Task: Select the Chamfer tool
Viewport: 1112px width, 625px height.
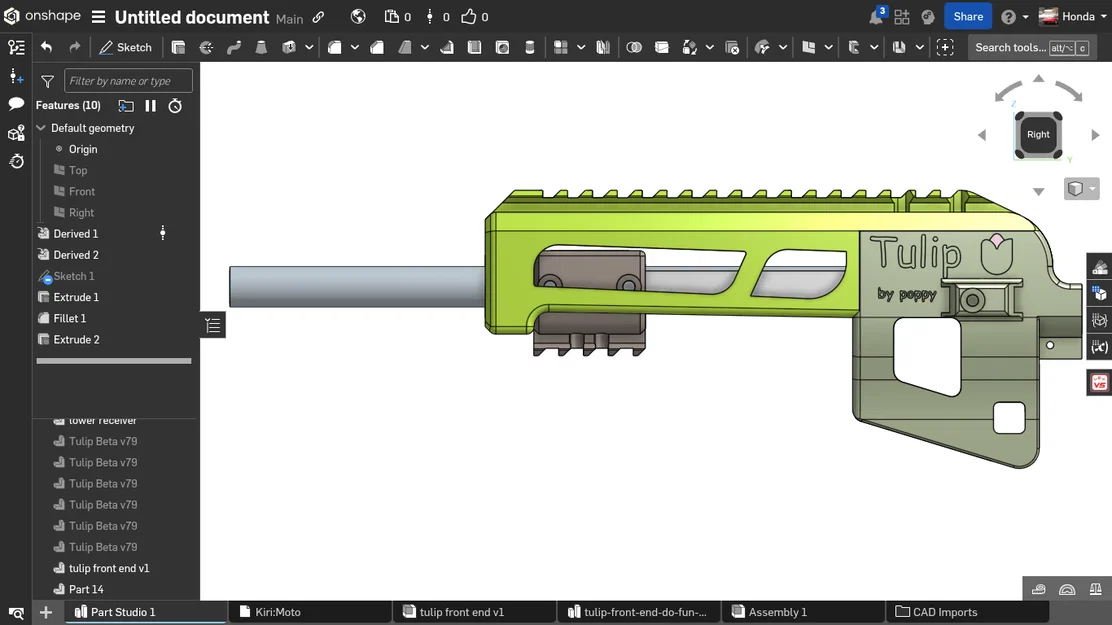Action: pos(377,48)
